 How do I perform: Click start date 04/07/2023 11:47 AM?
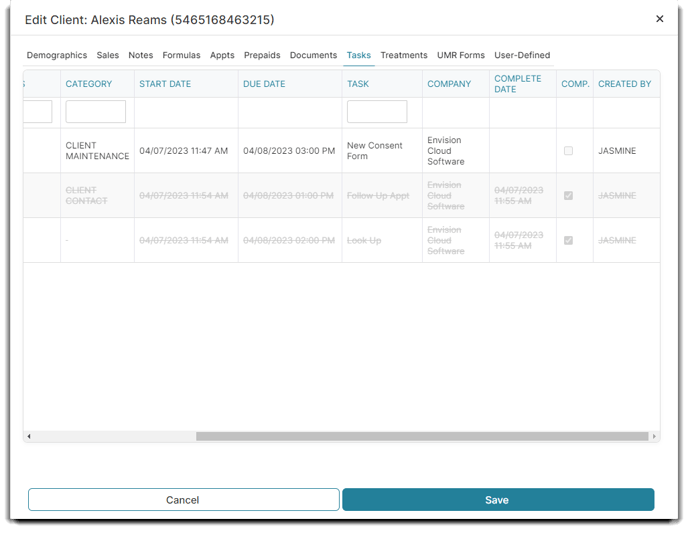click(183, 151)
